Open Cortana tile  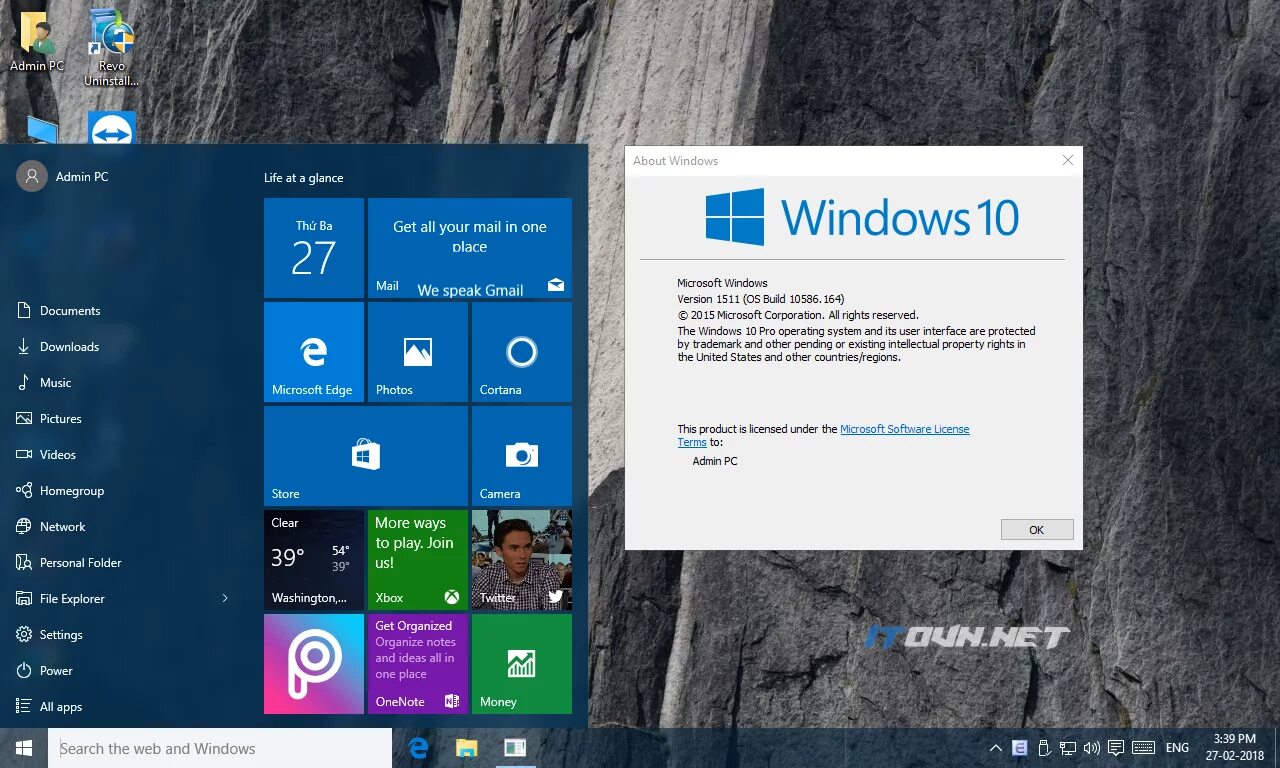coord(522,352)
